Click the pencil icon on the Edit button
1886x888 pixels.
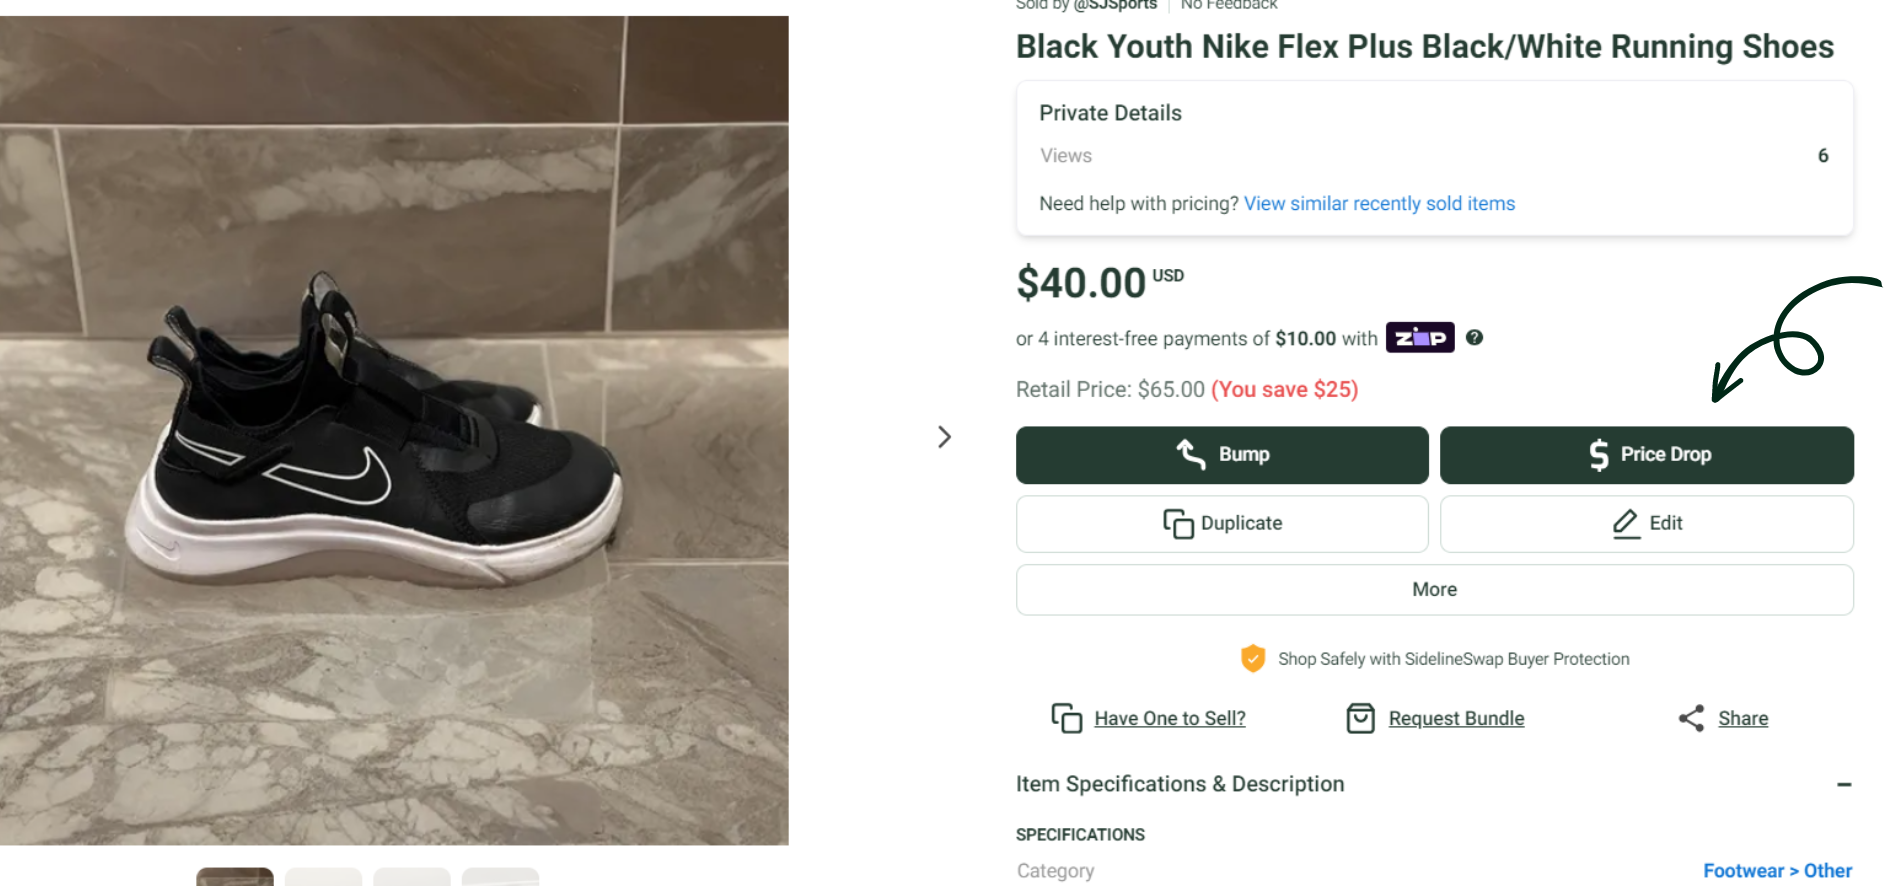click(x=1625, y=523)
